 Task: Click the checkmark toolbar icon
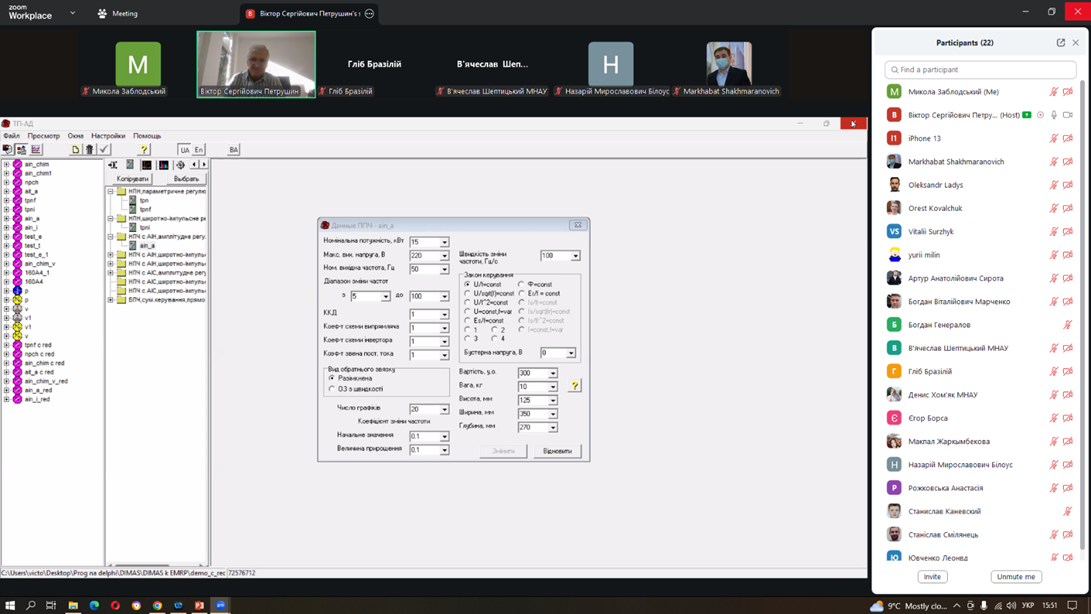click(104, 150)
